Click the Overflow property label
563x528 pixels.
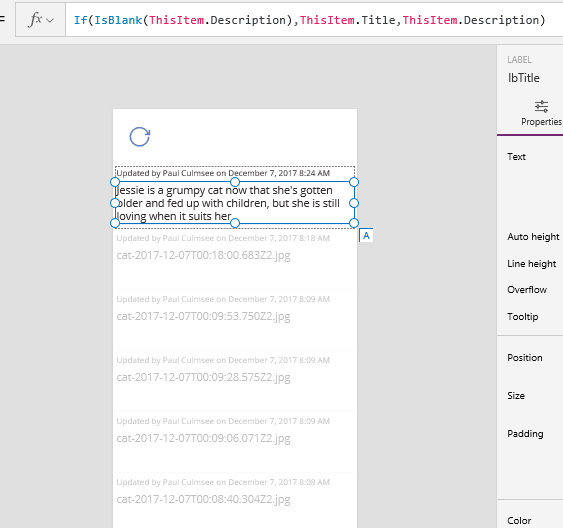point(527,290)
